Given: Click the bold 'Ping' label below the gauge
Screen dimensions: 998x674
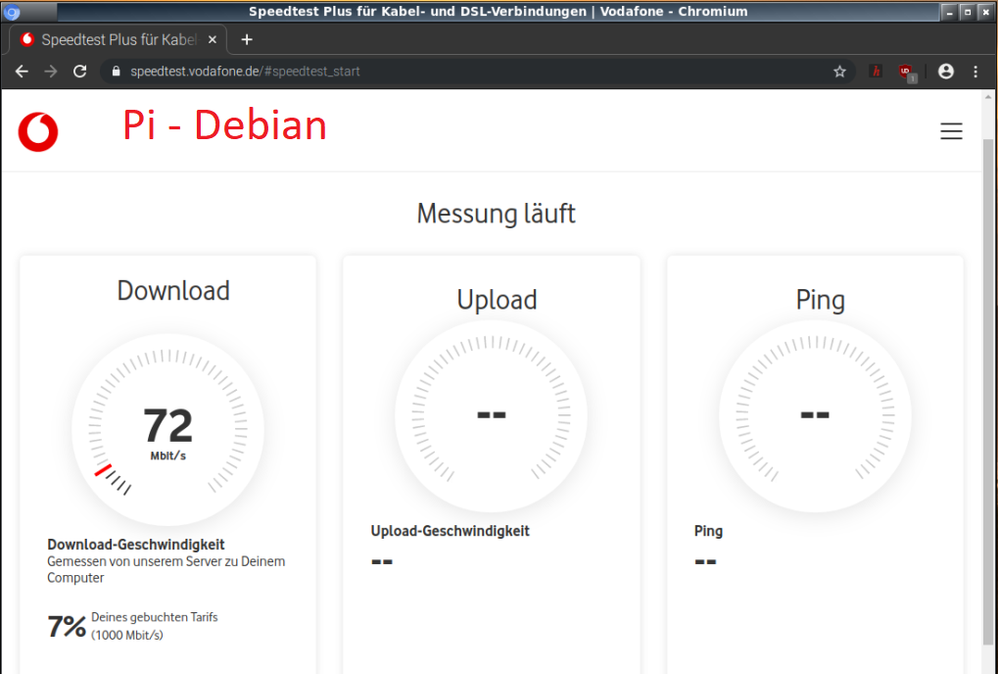Looking at the screenshot, I should [708, 531].
